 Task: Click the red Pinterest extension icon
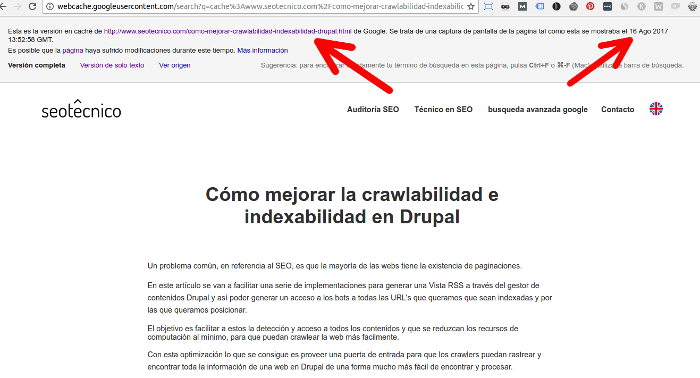[590, 7]
